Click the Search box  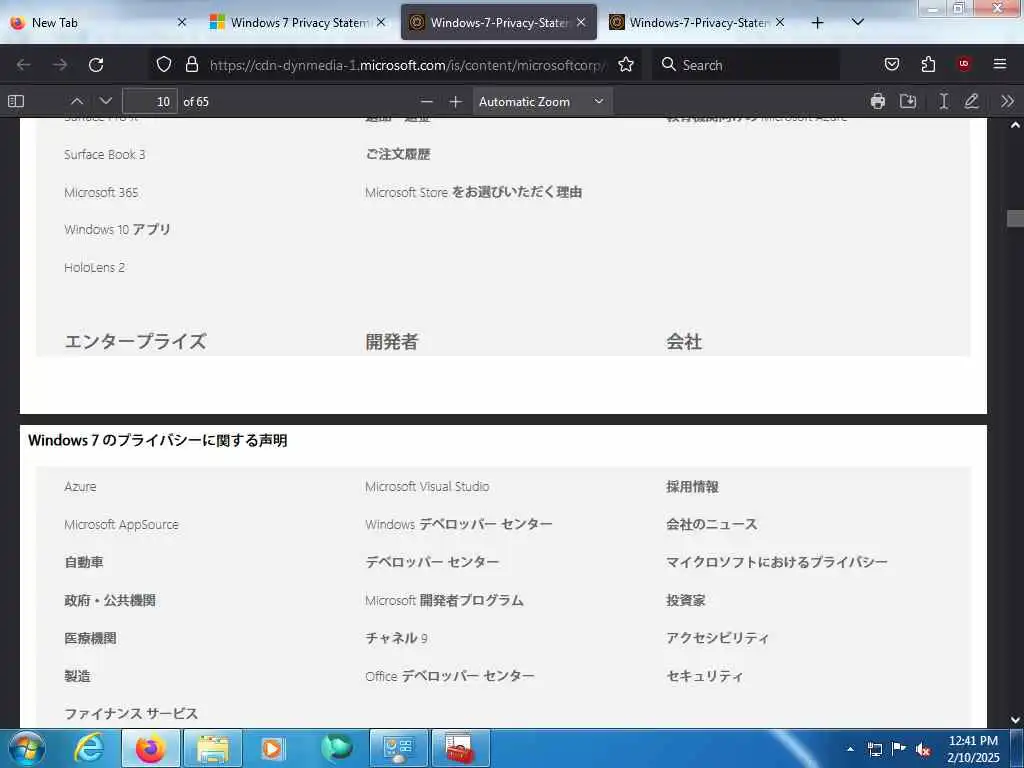746,65
